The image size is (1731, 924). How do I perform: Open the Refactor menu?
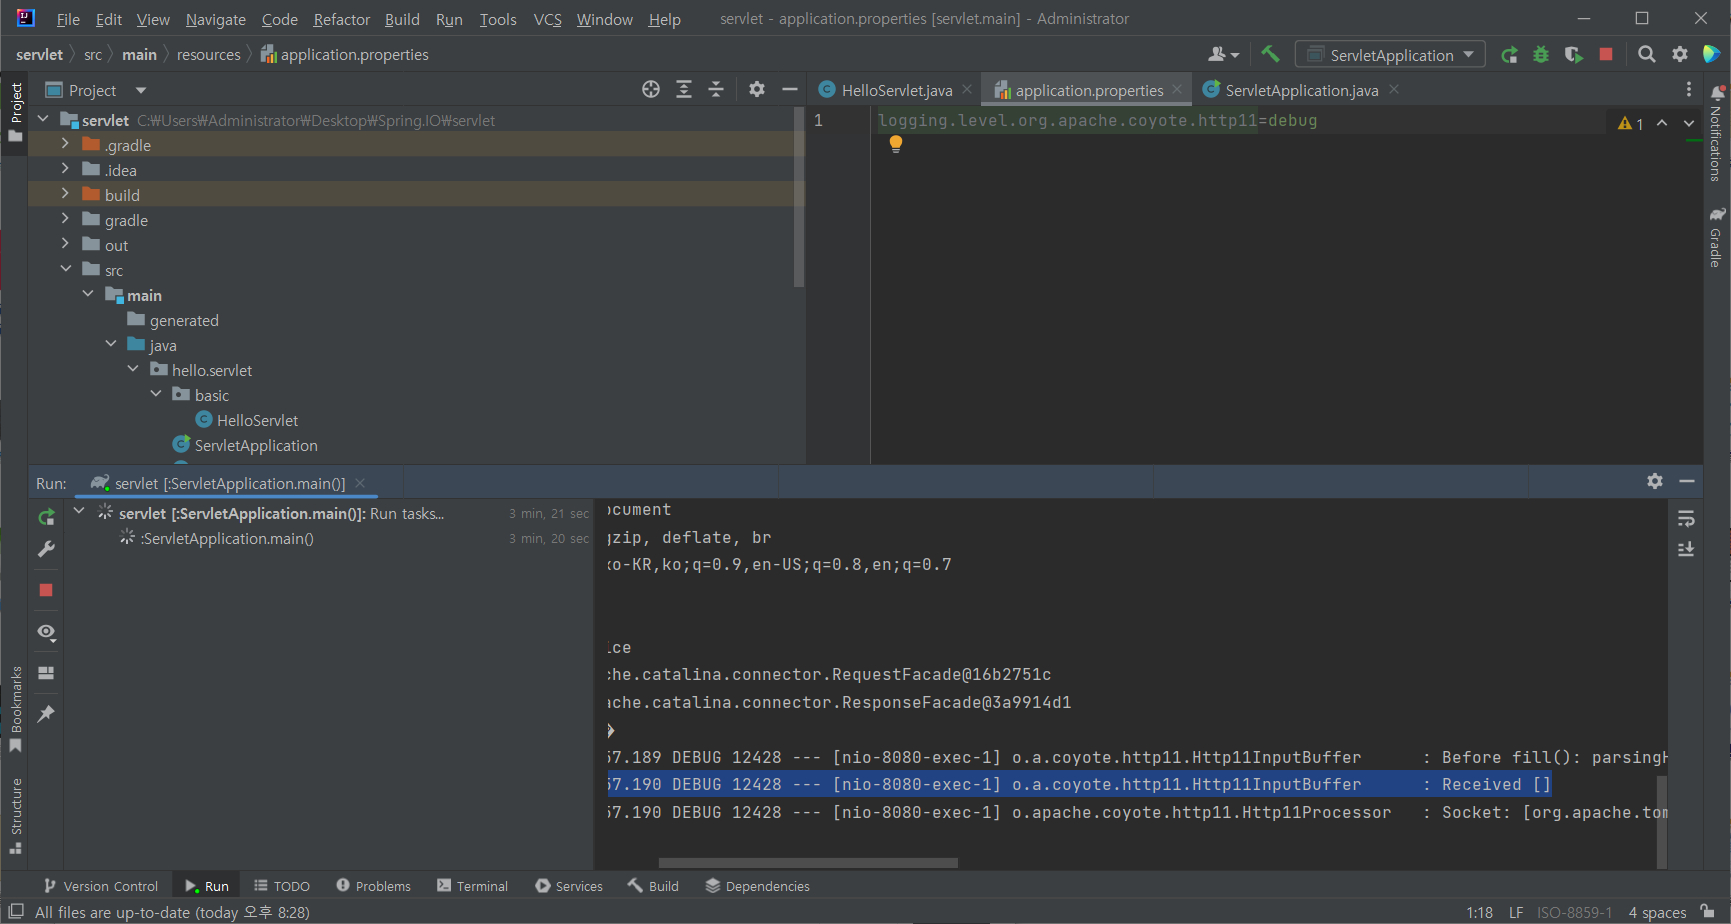(341, 19)
